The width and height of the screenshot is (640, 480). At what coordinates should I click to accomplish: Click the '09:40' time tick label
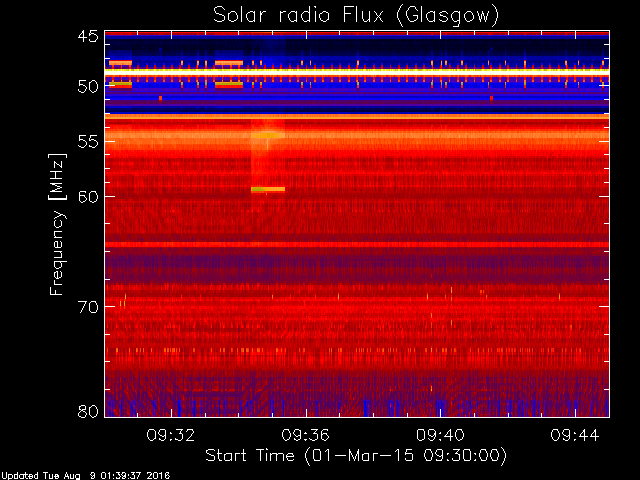coord(440,435)
